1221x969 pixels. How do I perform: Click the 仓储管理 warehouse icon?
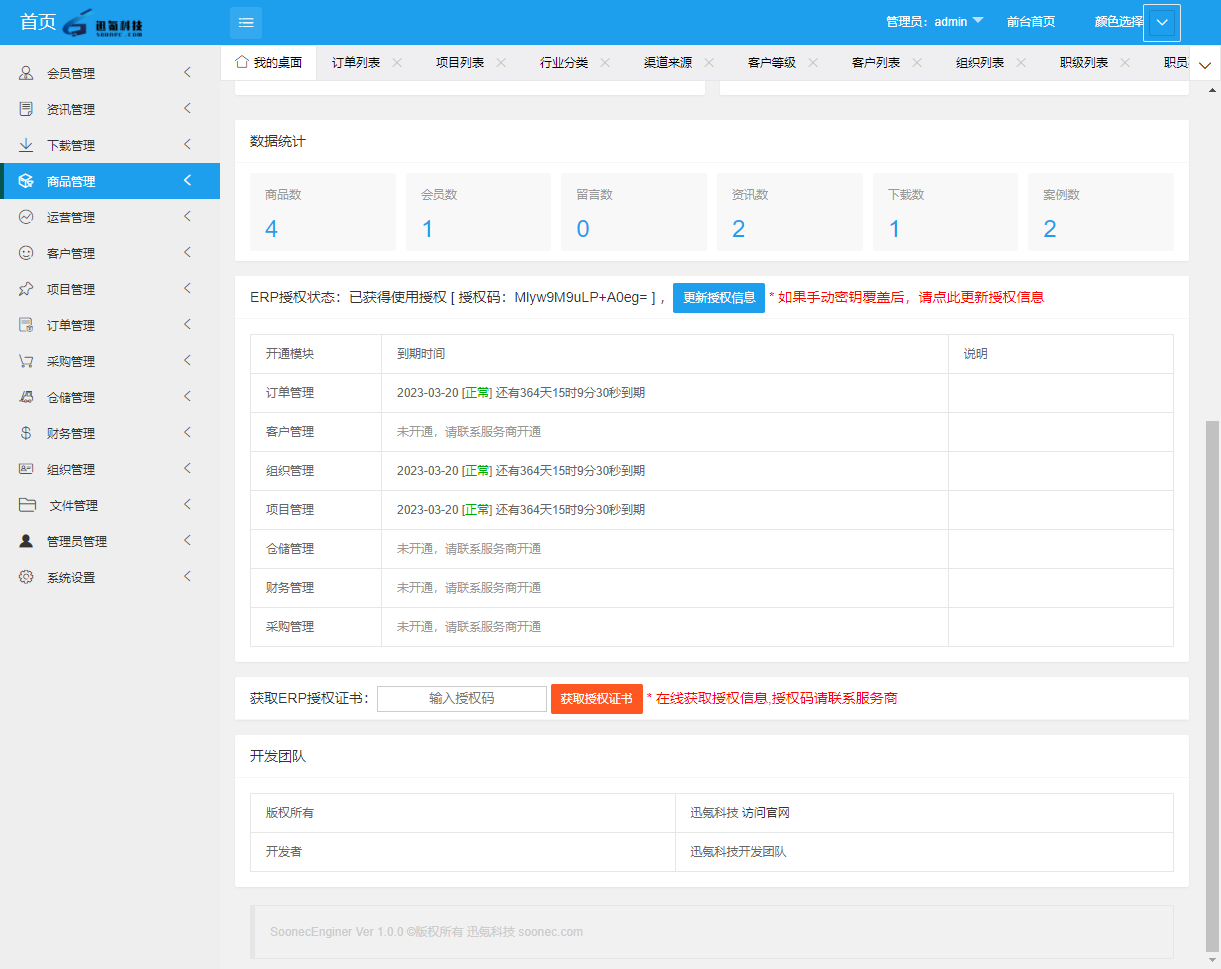[26, 397]
